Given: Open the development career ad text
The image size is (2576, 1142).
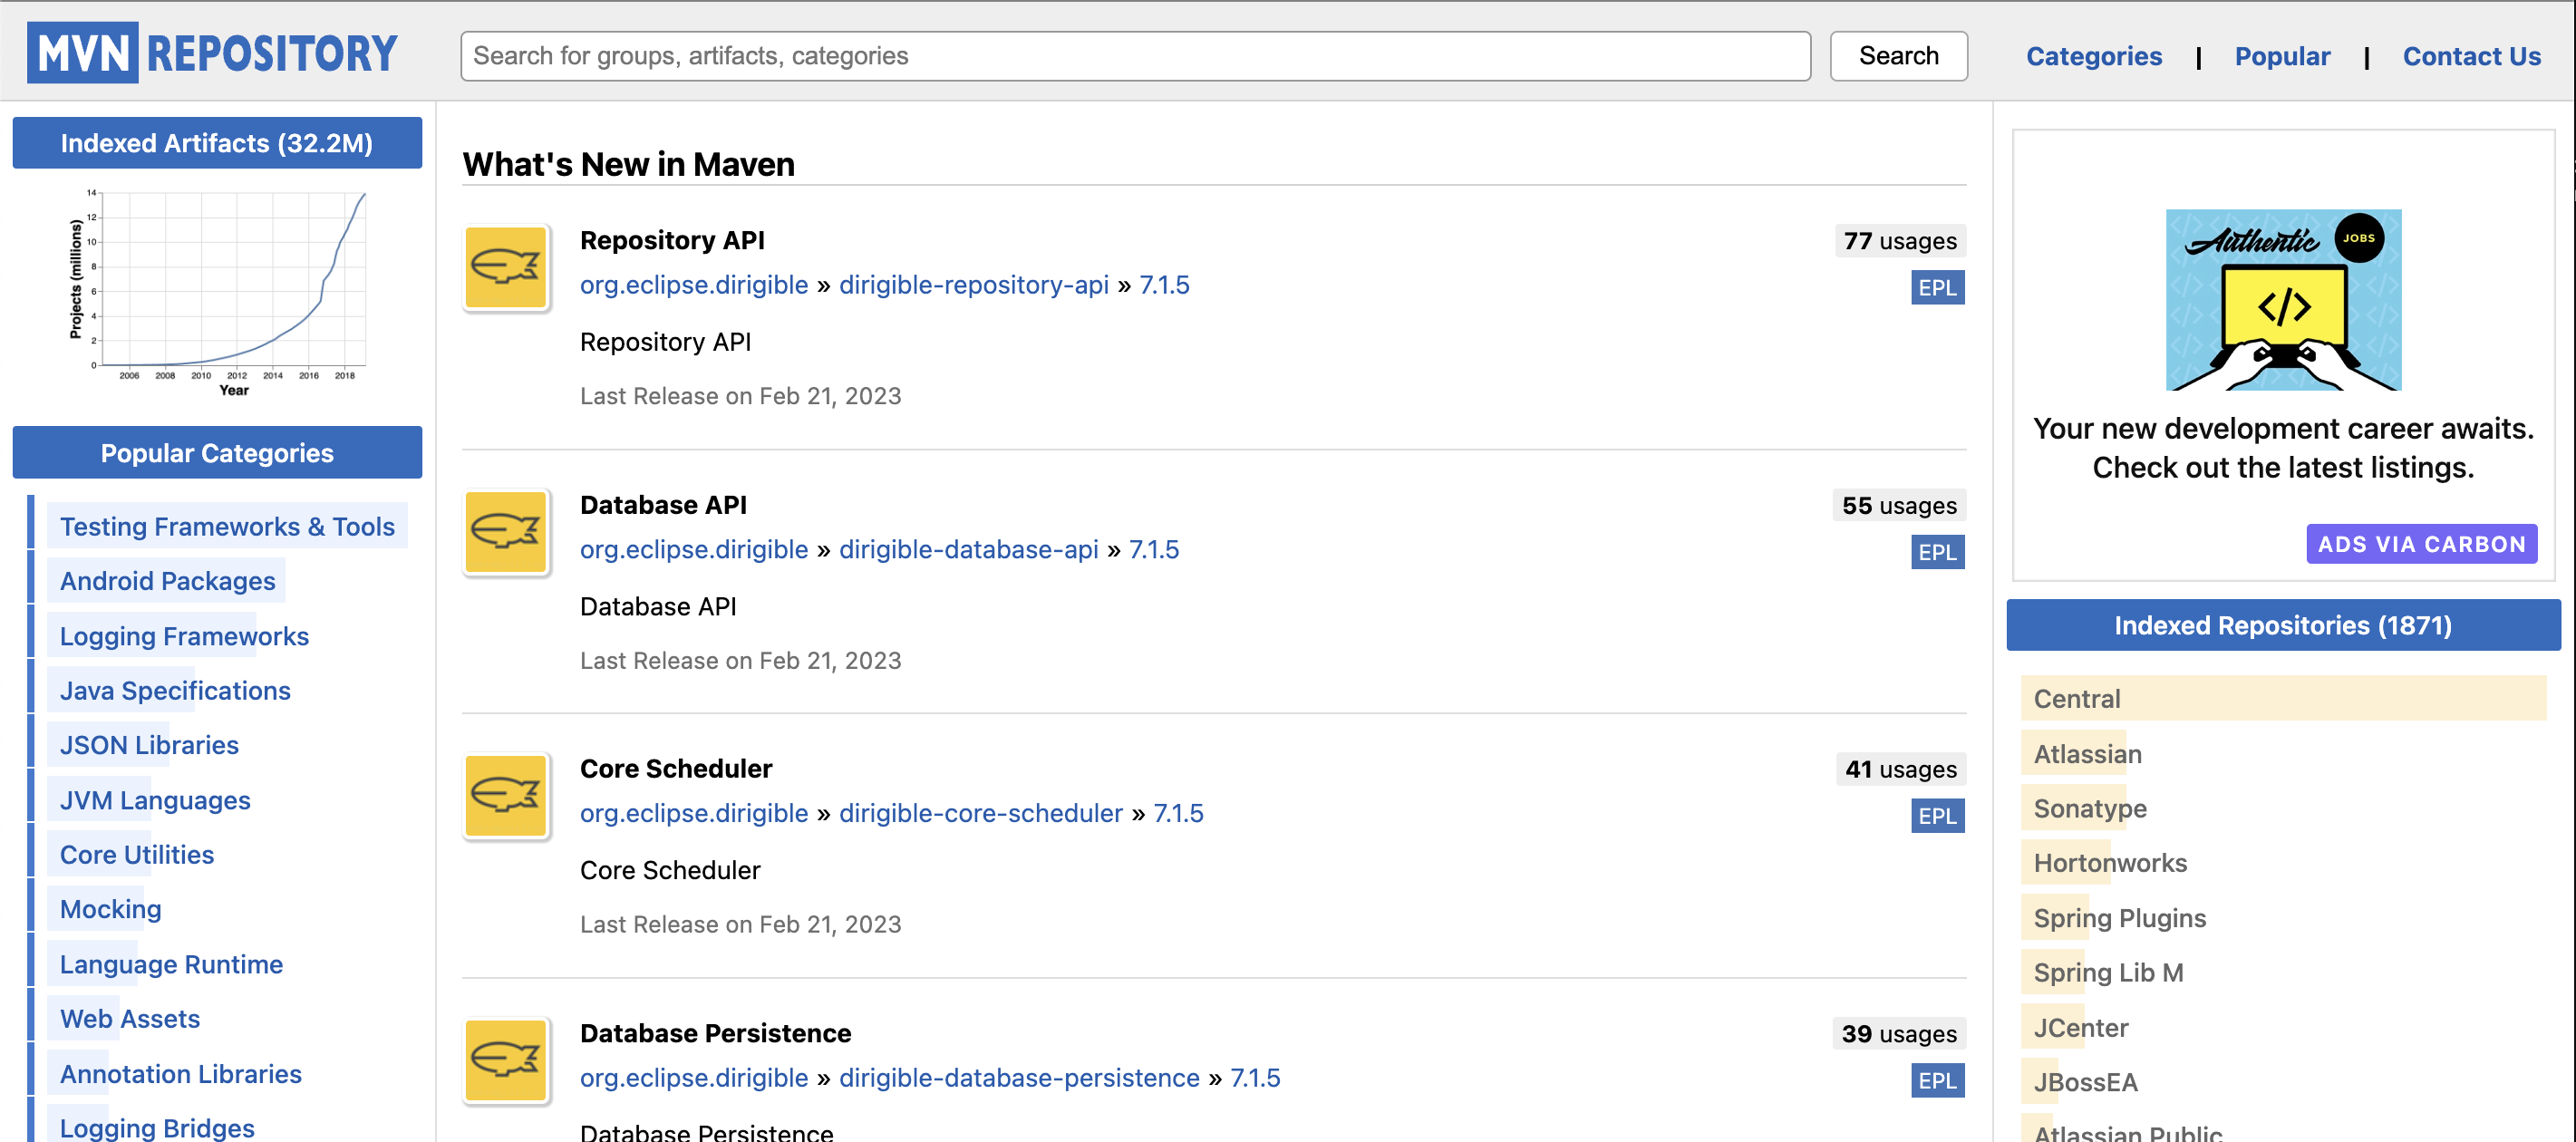Looking at the screenshot, I should pyautogui.click(x=2283, y=448).
